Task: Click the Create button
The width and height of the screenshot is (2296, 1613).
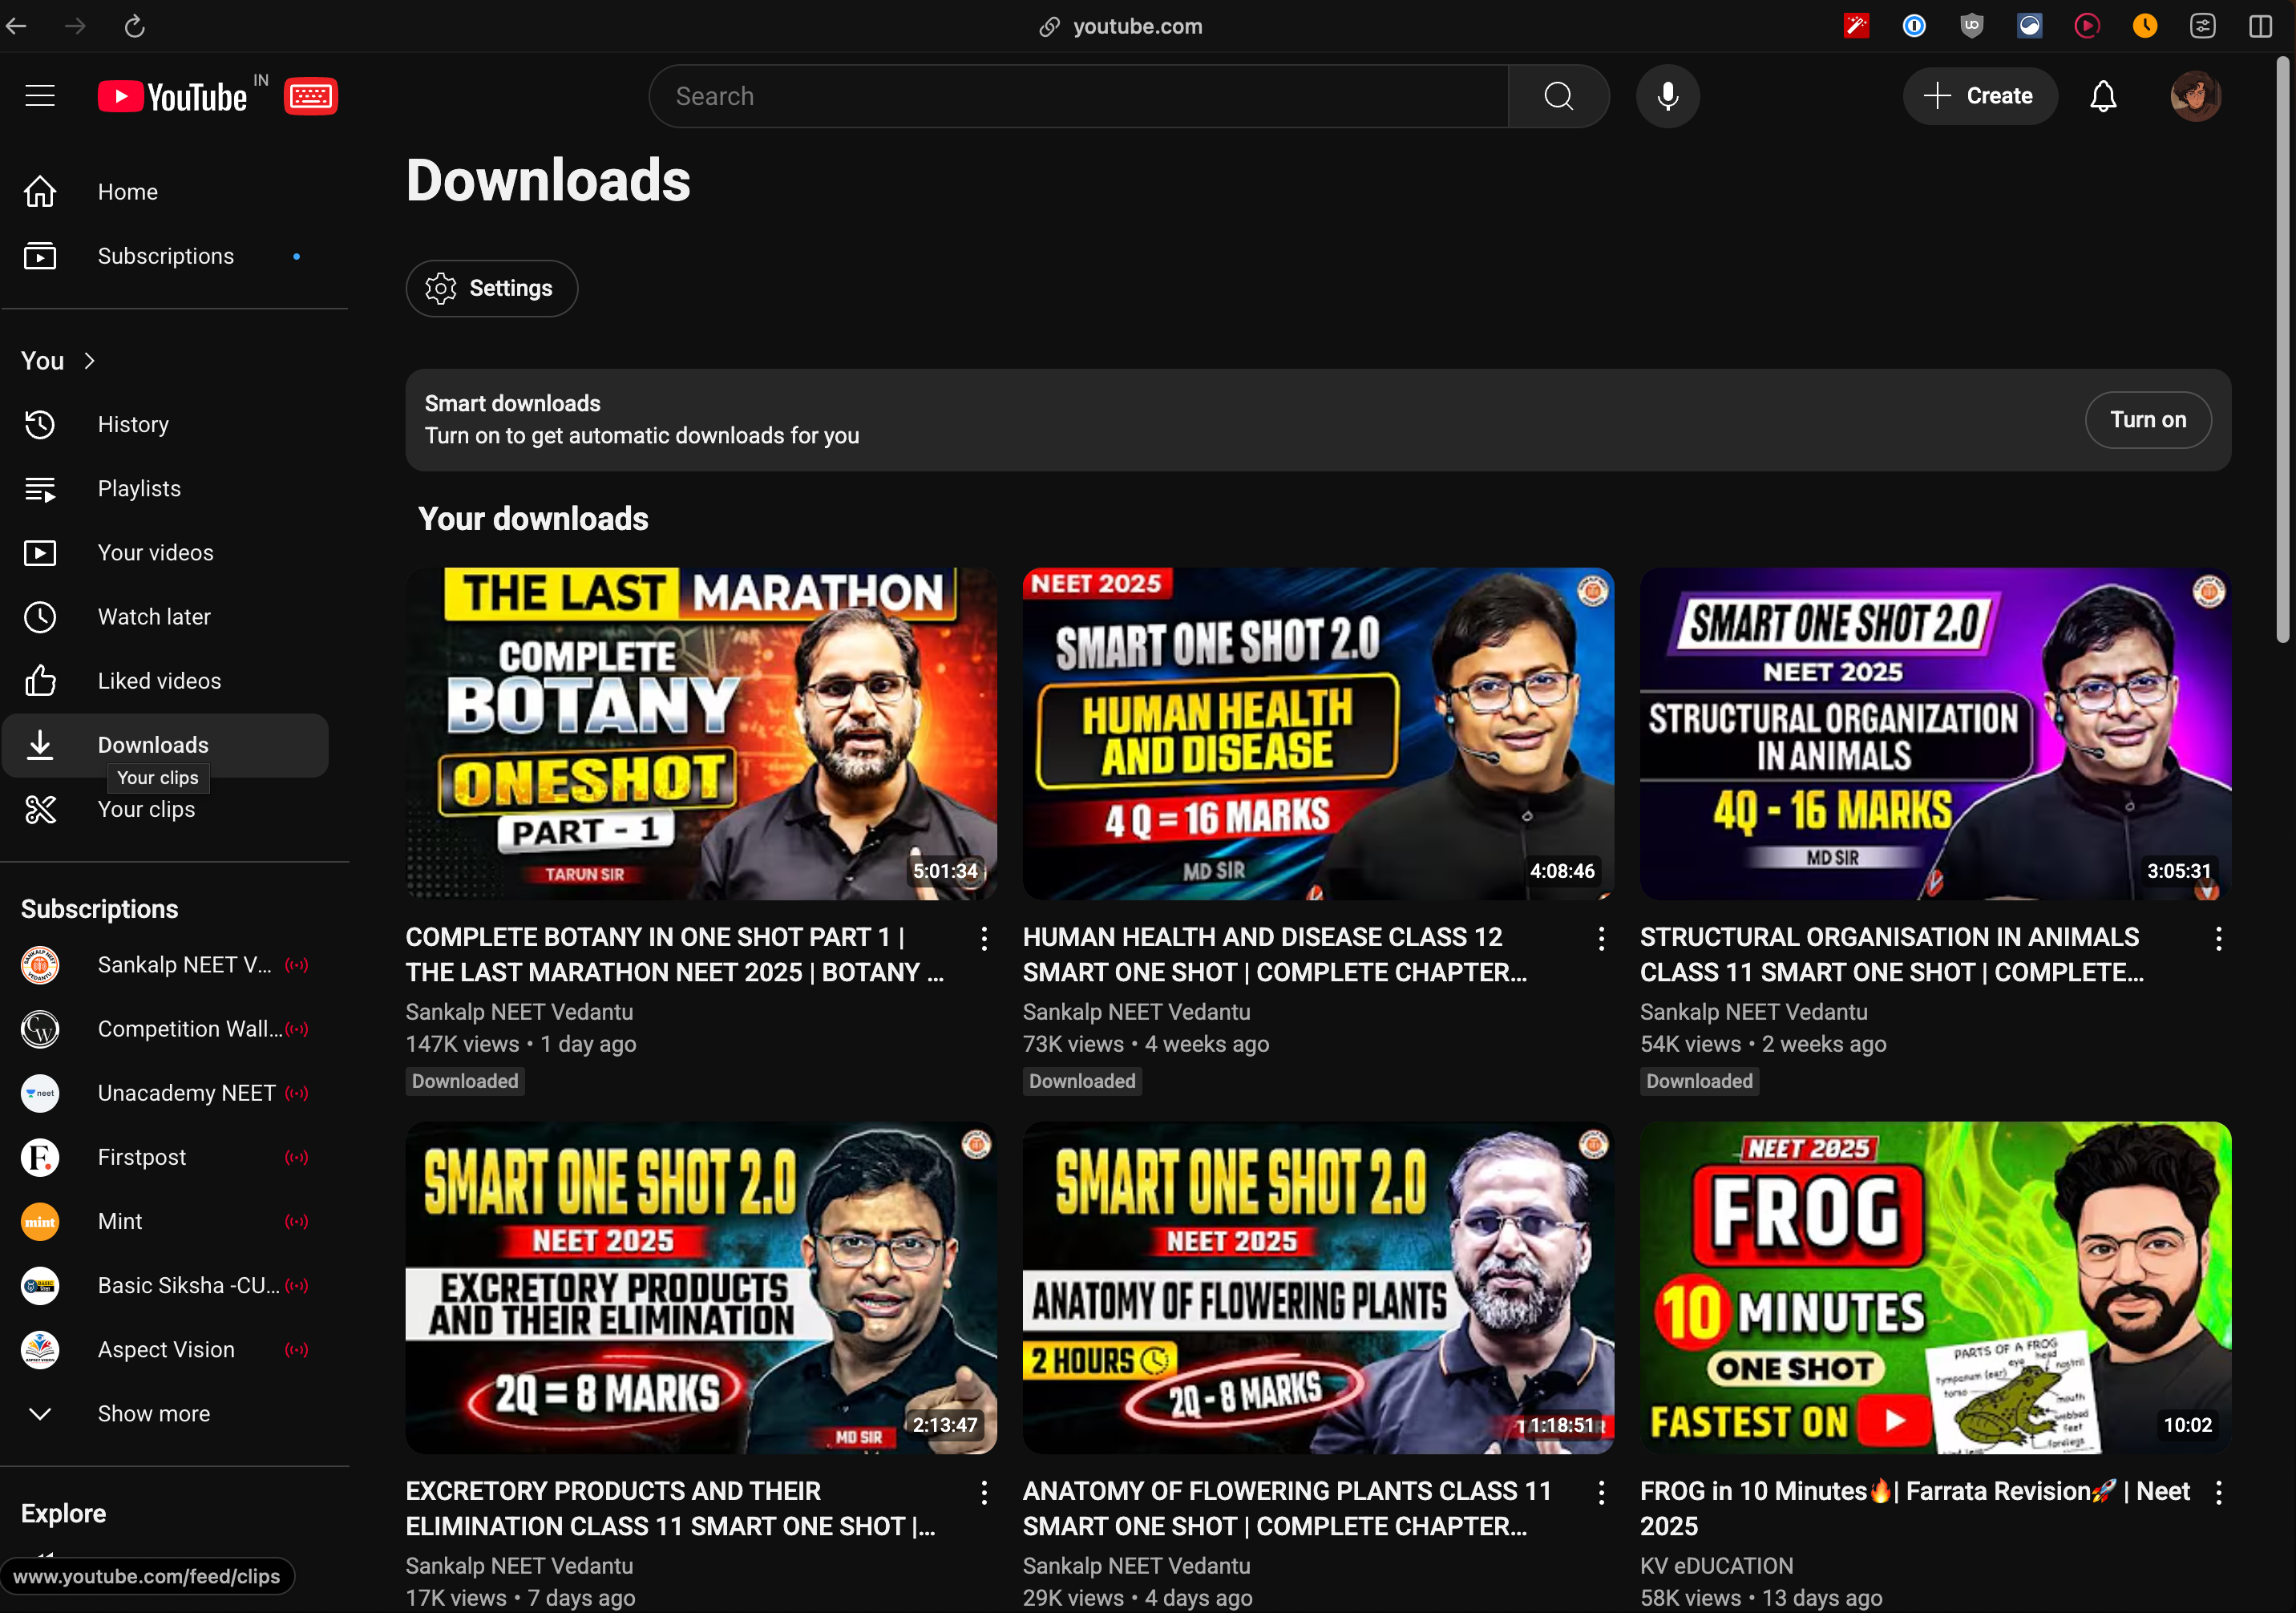Action: pyautogui.click(x=1979, y=96)
